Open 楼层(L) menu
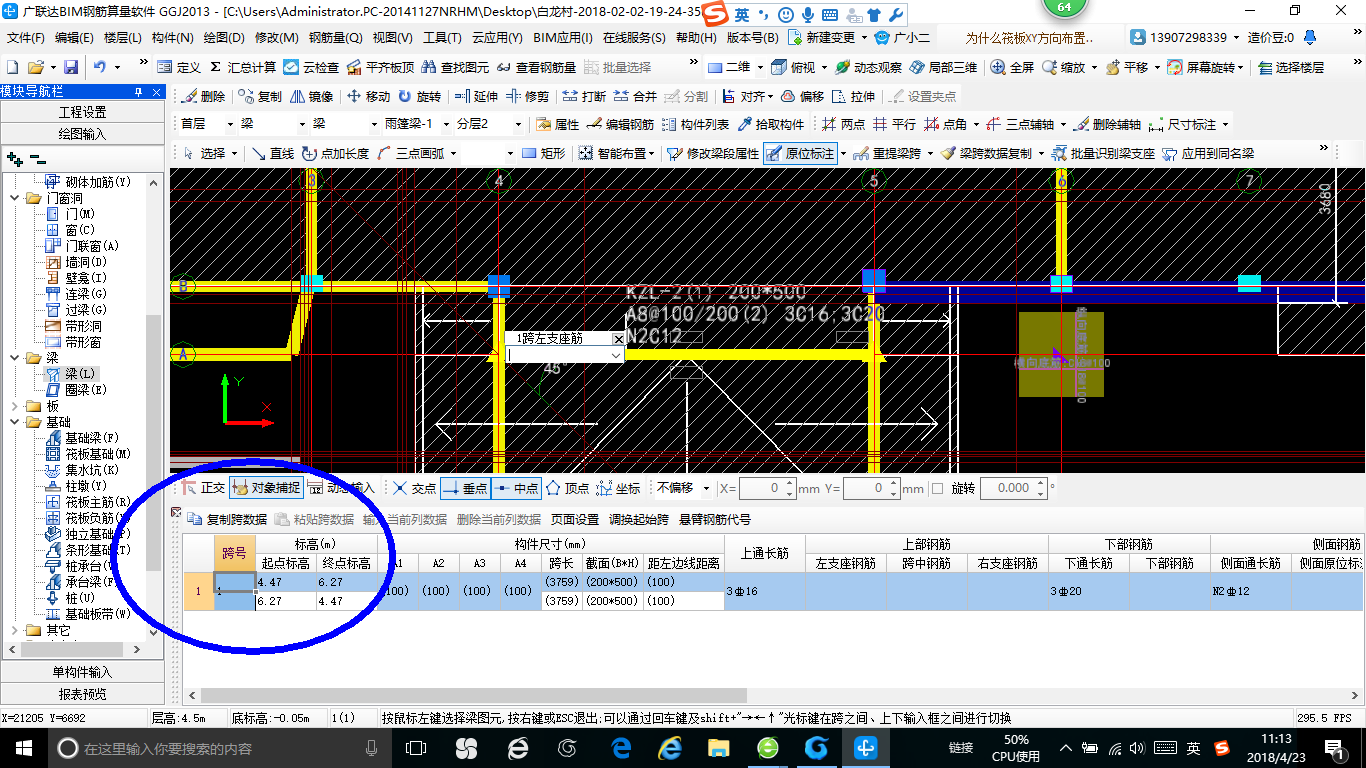This screenshot has width=1366, height=768. (122, 38)
